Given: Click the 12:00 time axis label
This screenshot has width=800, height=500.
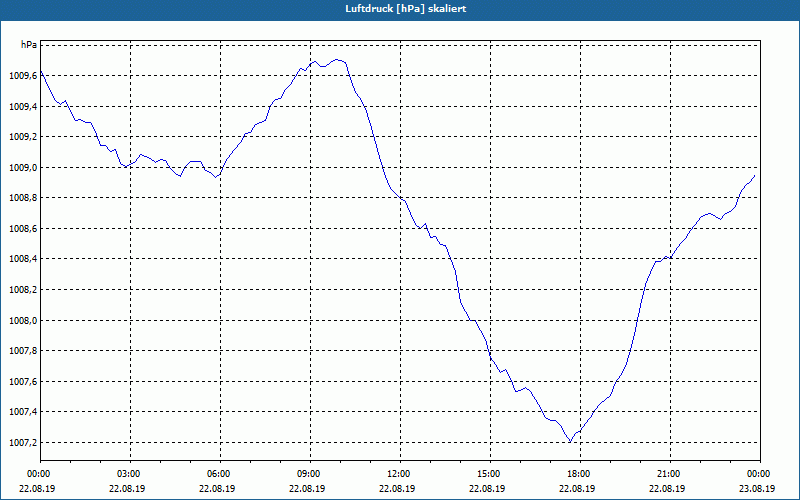Looking at the screenshot, I should pyautogui.click(x=400, y=473).
